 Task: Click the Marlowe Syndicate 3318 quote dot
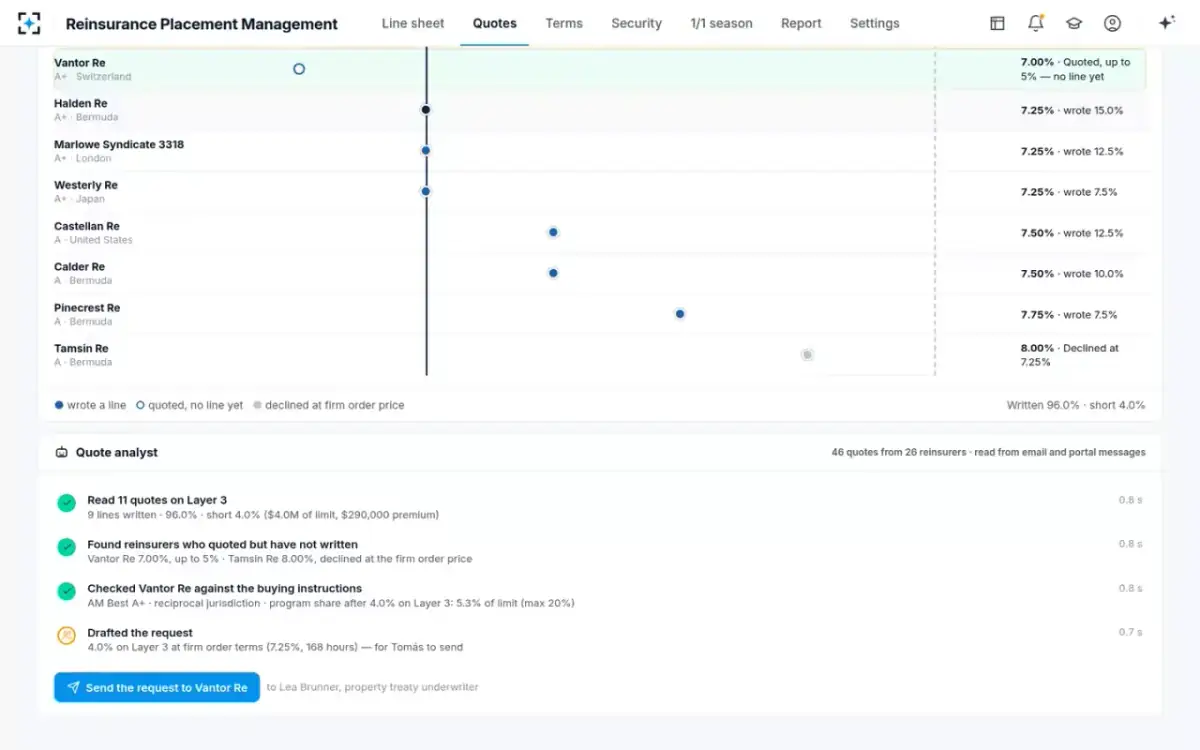(426, 151)
